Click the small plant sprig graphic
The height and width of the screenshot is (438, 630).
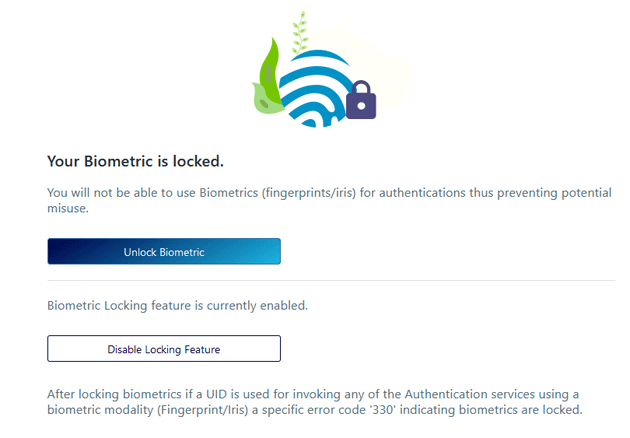point(298,33)
